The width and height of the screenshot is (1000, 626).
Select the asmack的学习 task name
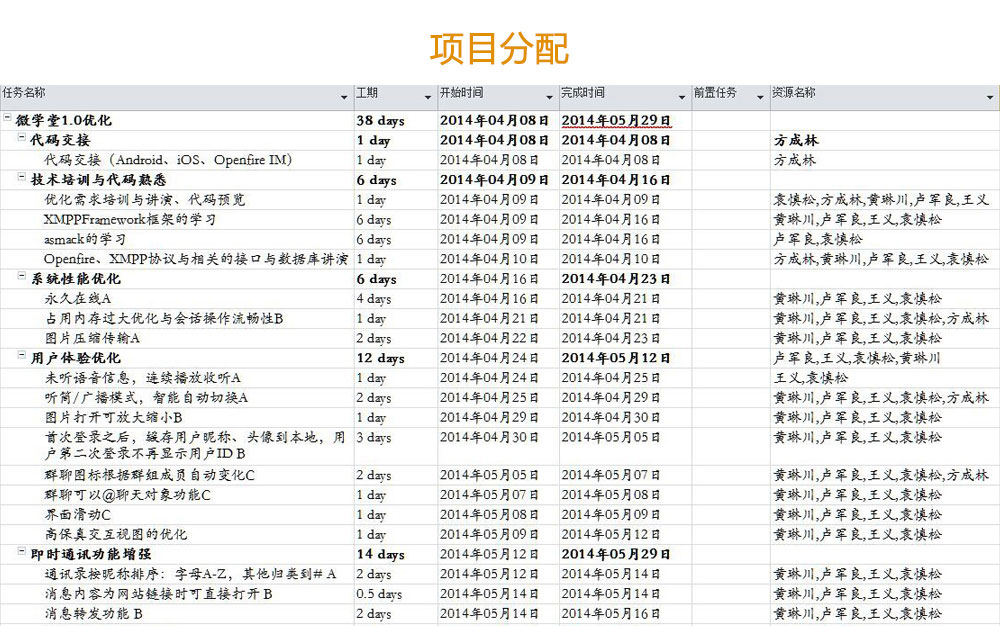85,239
